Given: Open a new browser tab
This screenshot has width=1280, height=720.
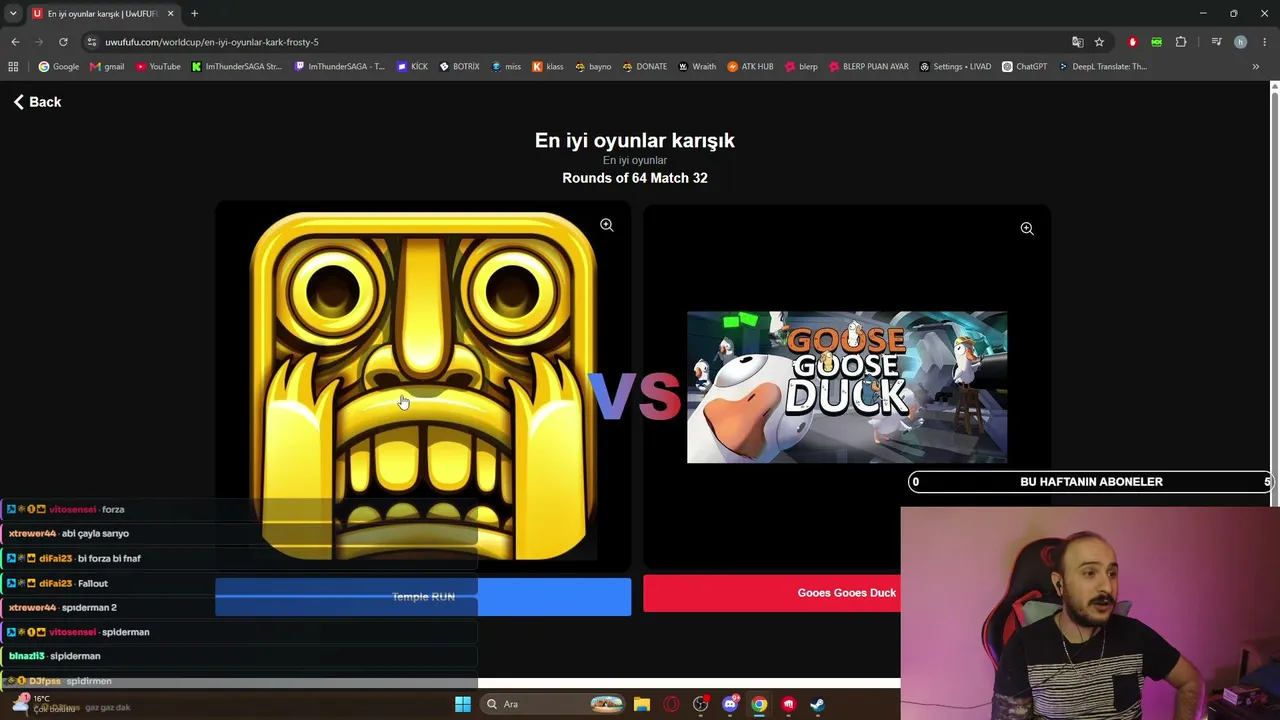Looking at the screenshot, I should [x=194, y=13].
